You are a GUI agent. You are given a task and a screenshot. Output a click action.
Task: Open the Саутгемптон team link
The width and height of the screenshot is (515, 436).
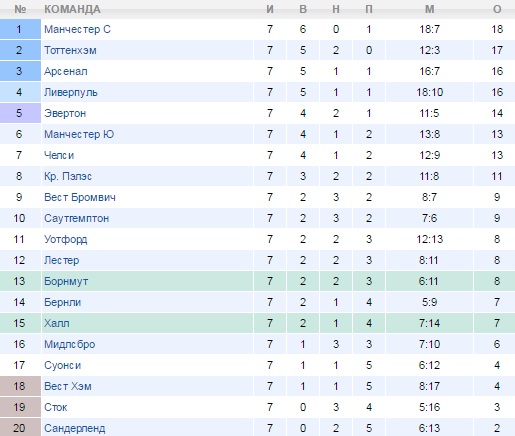pos(77,219)
